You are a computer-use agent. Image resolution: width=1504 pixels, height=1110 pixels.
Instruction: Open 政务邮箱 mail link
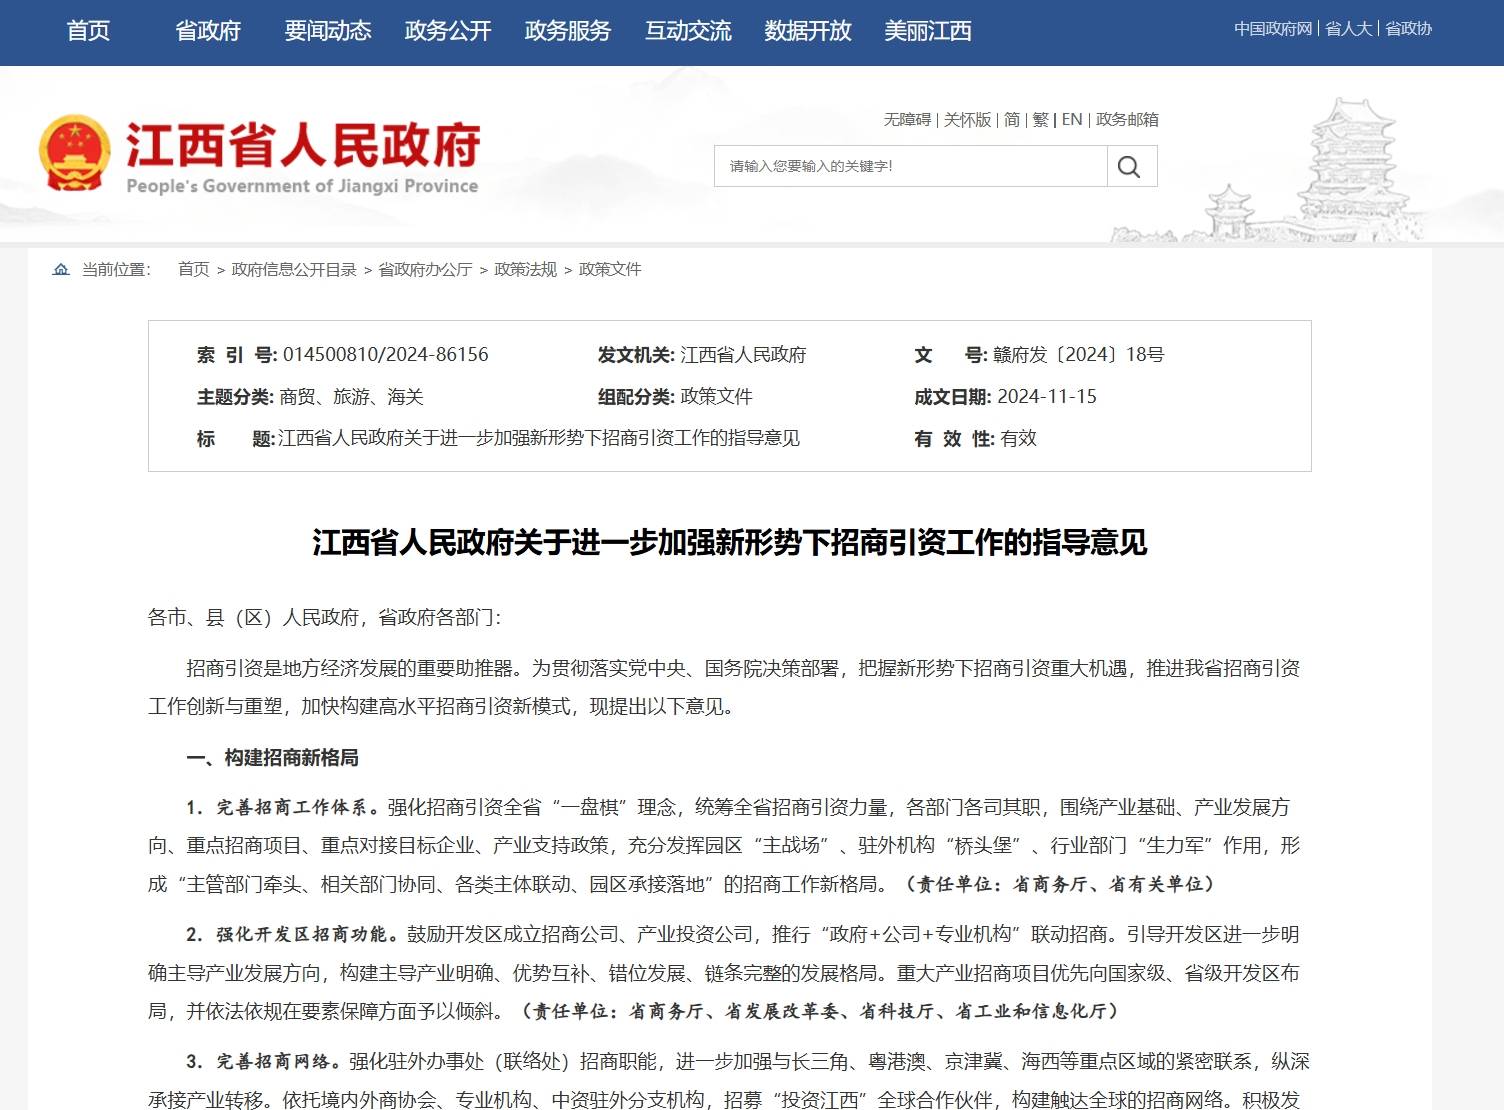pos(1127,120)
